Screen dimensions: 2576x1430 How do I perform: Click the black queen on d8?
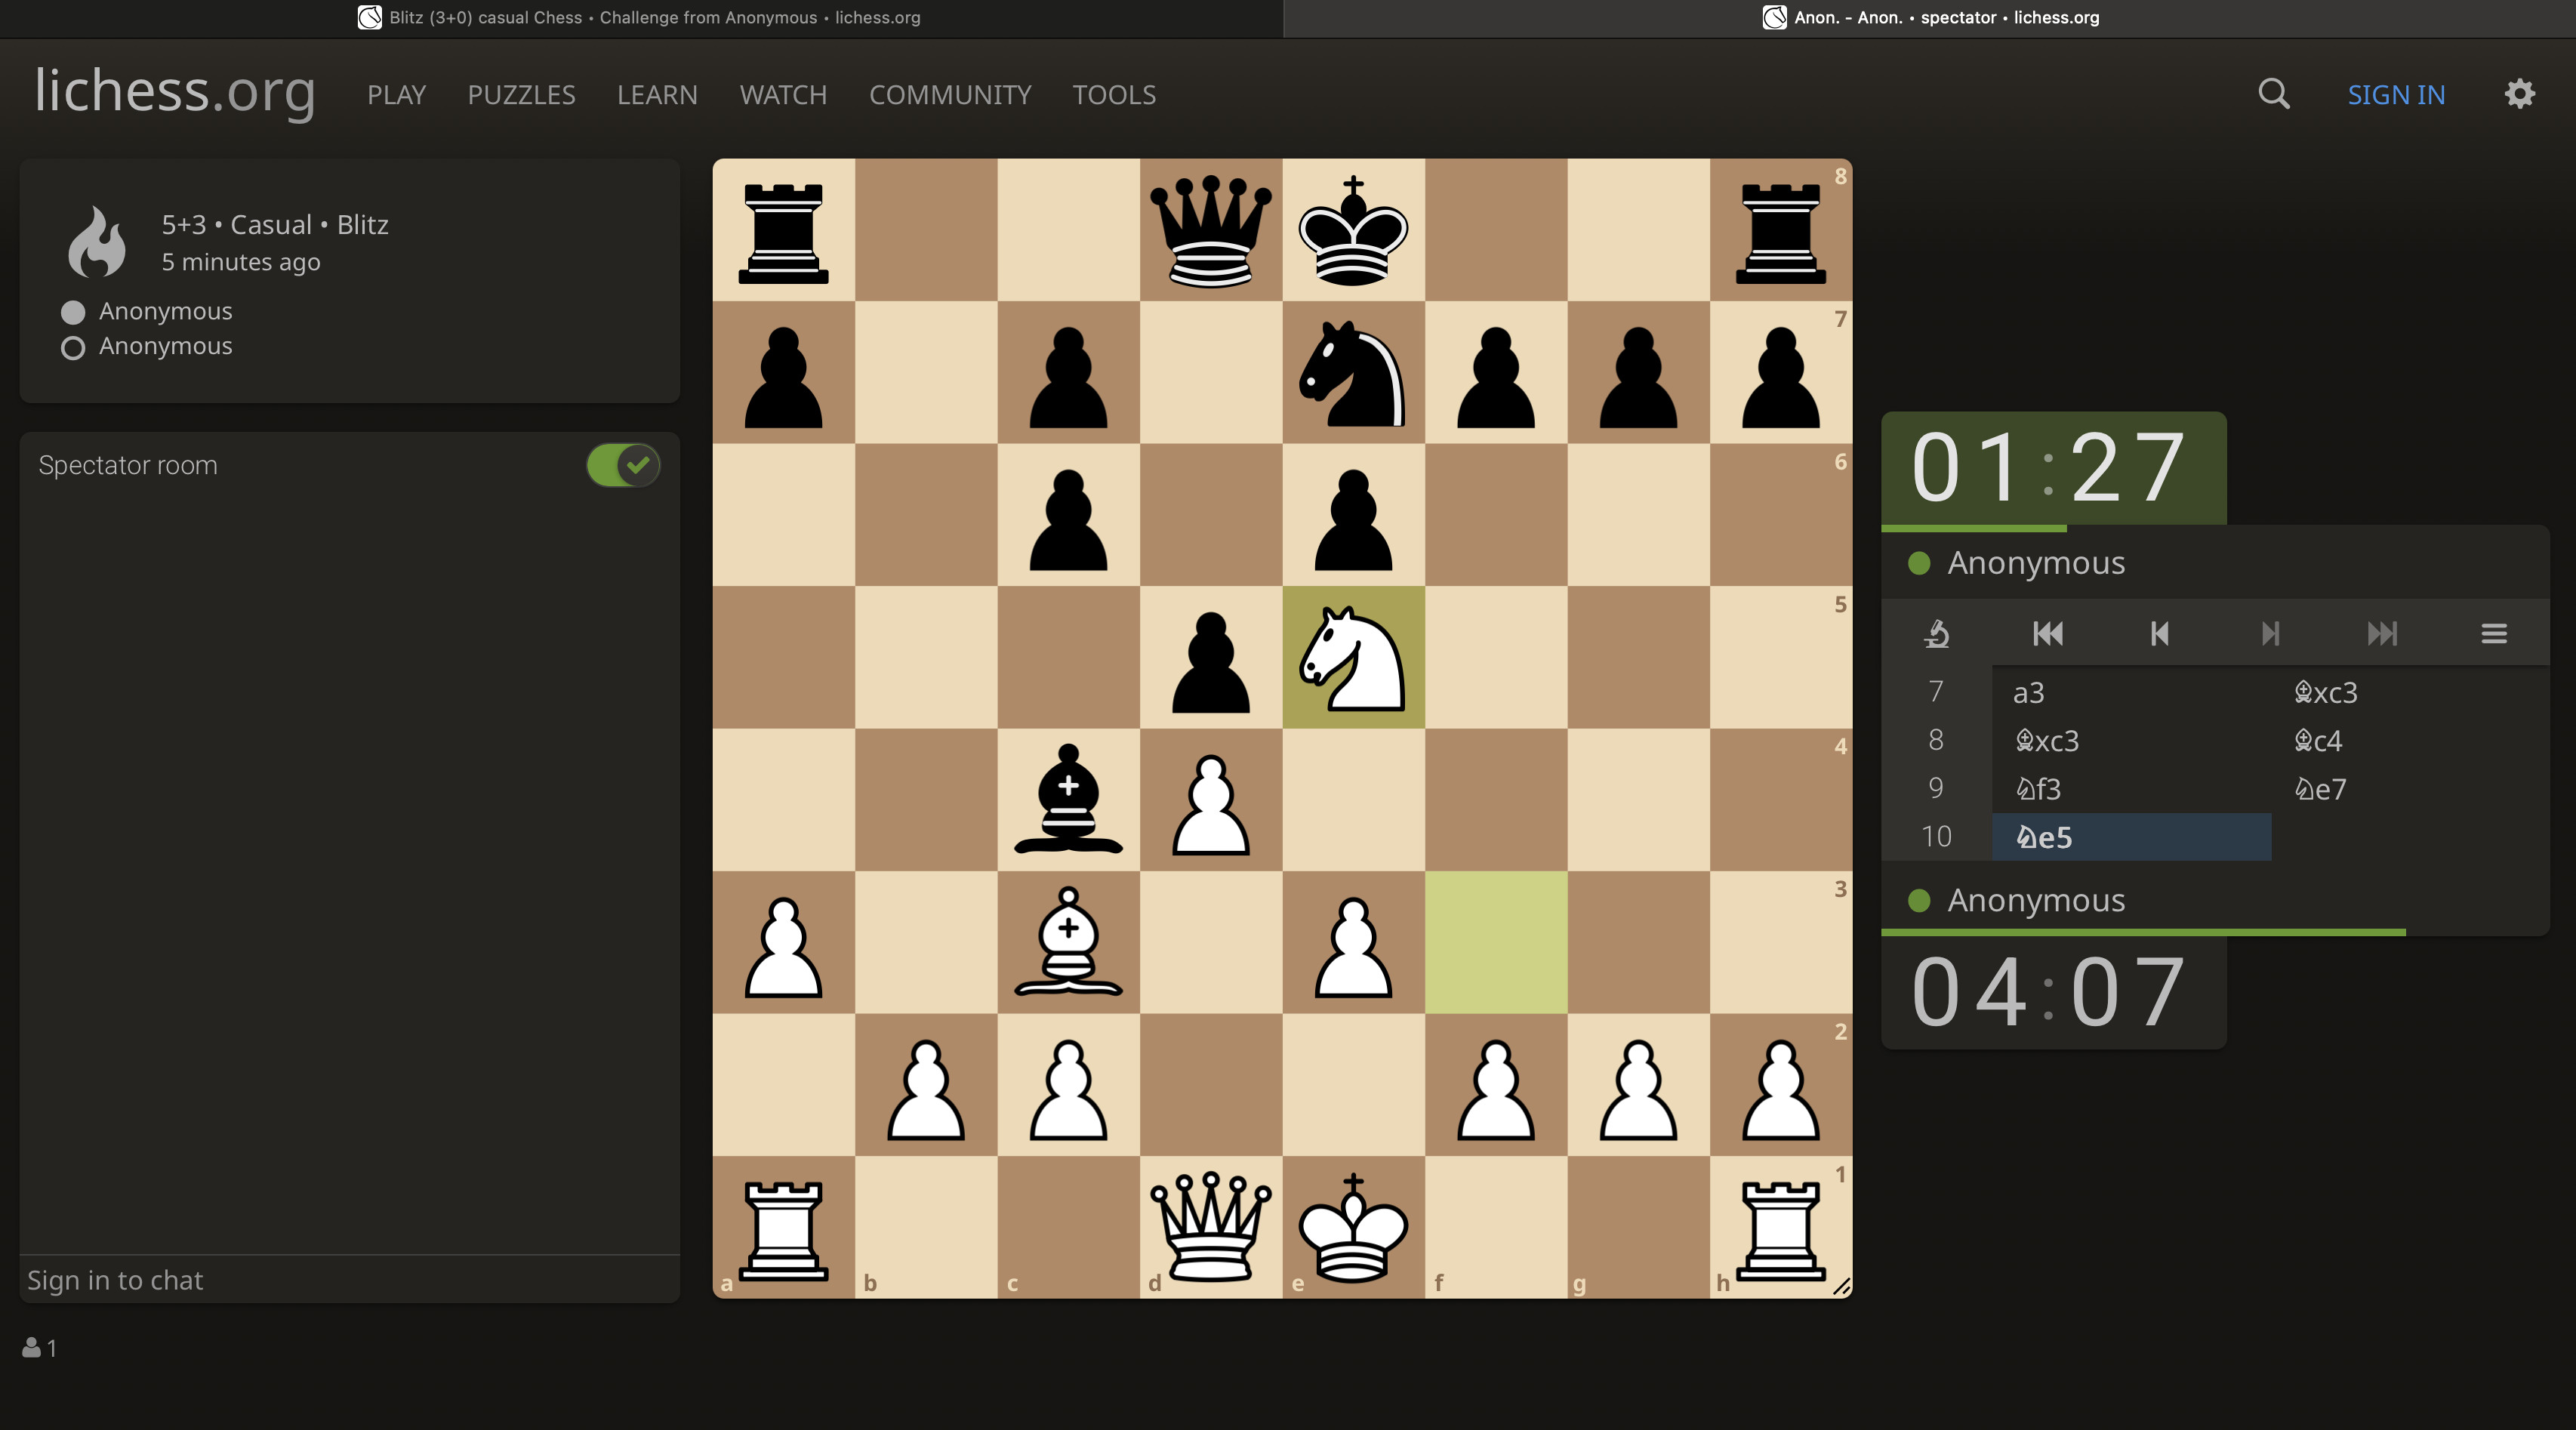coord(1211,230)
